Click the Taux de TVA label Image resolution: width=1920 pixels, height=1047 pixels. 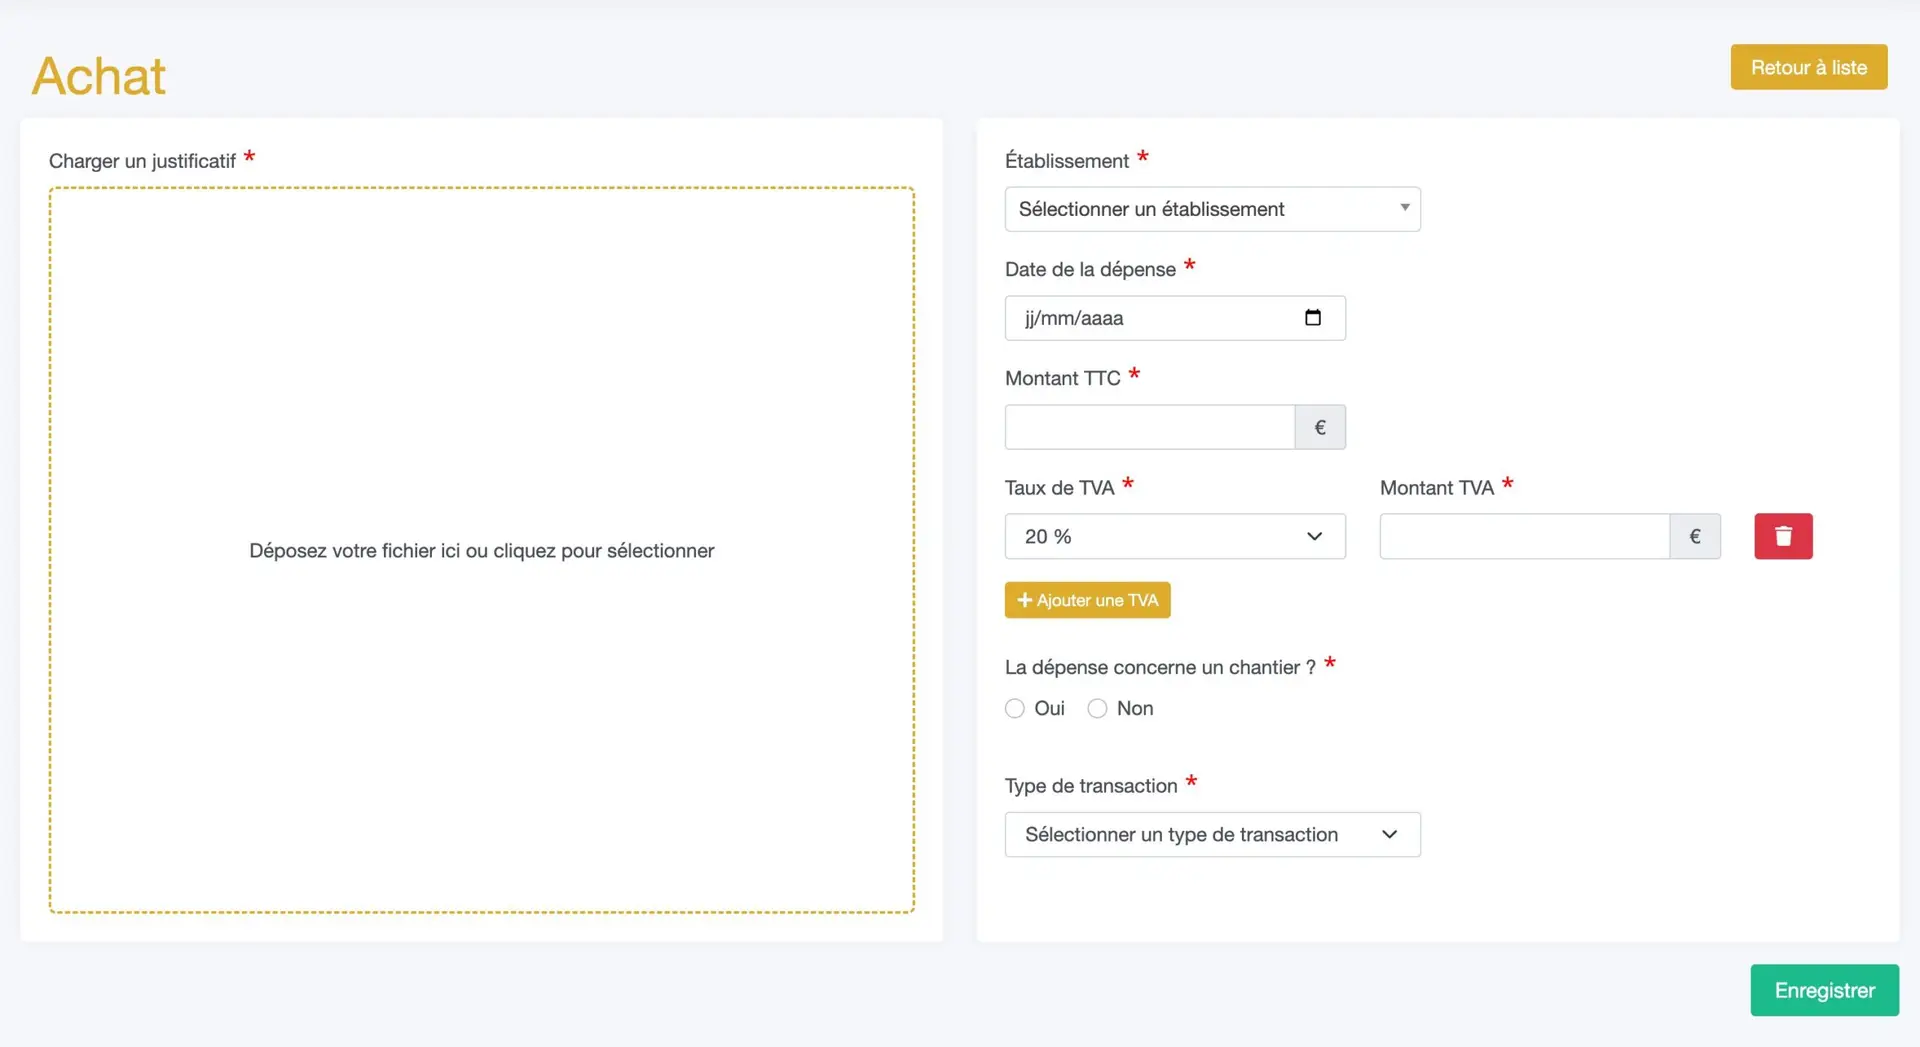[1059, 487]
